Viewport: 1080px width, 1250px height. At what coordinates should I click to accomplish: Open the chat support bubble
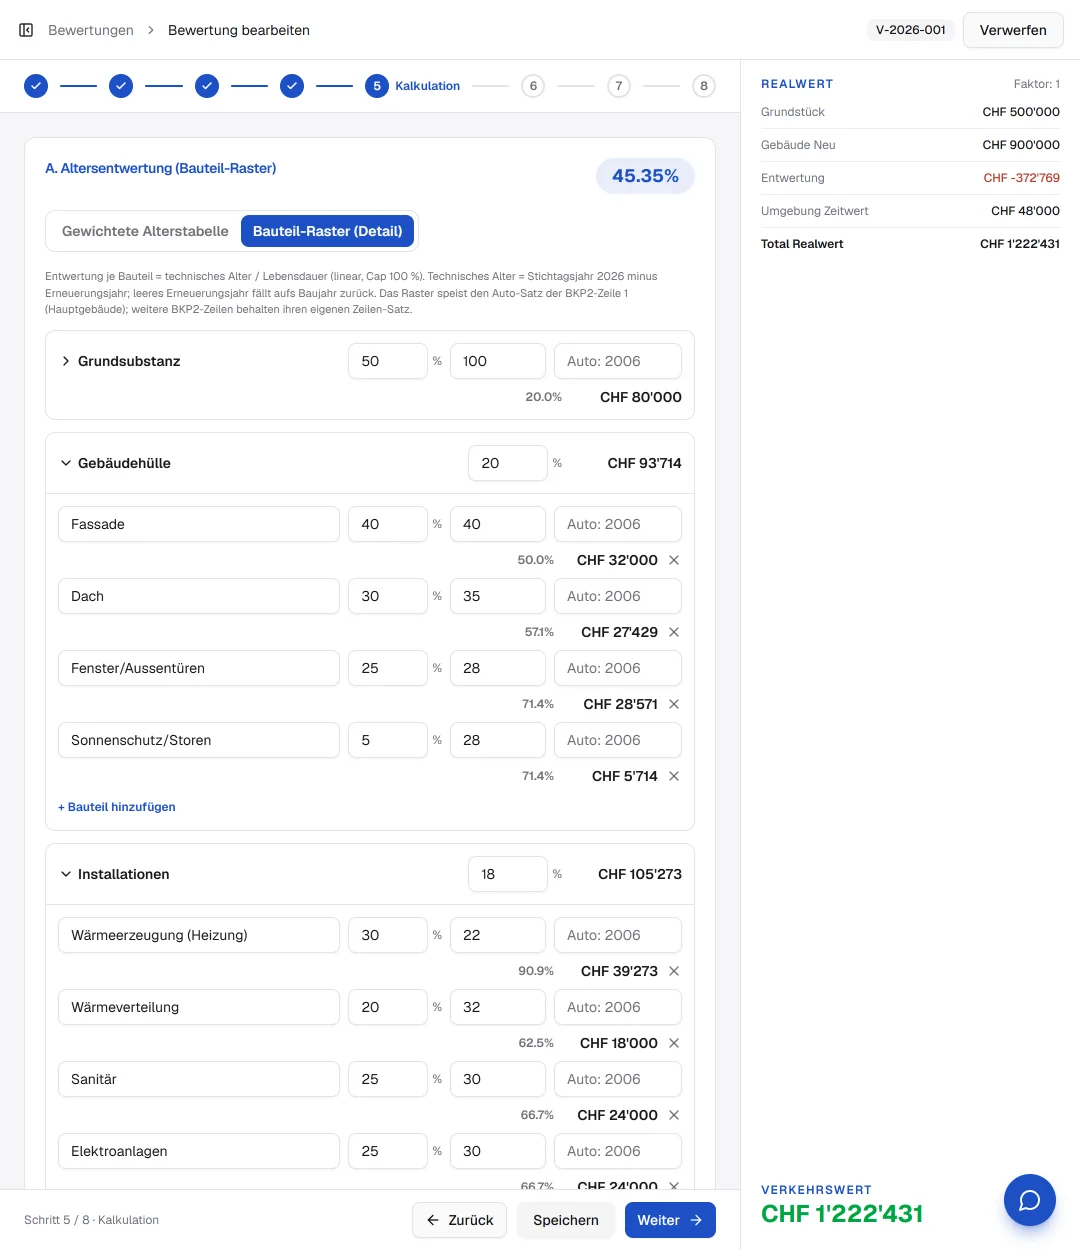1030,1200
